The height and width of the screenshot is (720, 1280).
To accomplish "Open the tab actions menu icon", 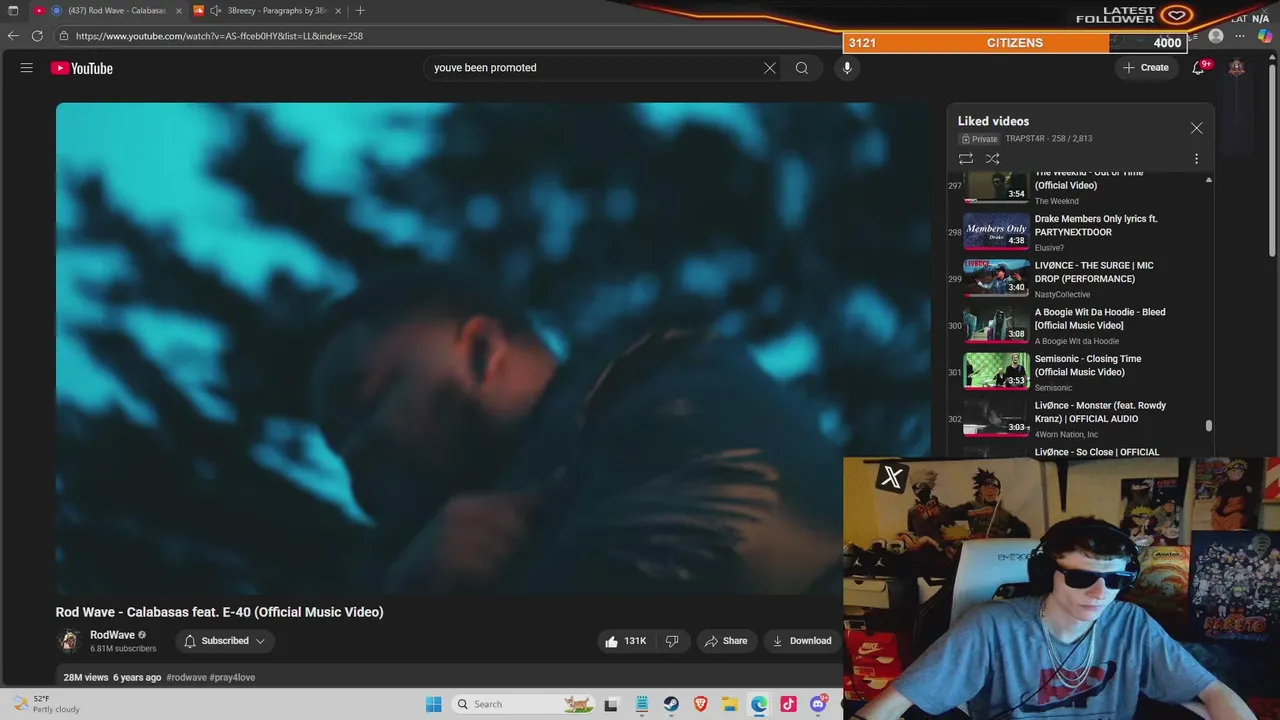I will (13, 10).
